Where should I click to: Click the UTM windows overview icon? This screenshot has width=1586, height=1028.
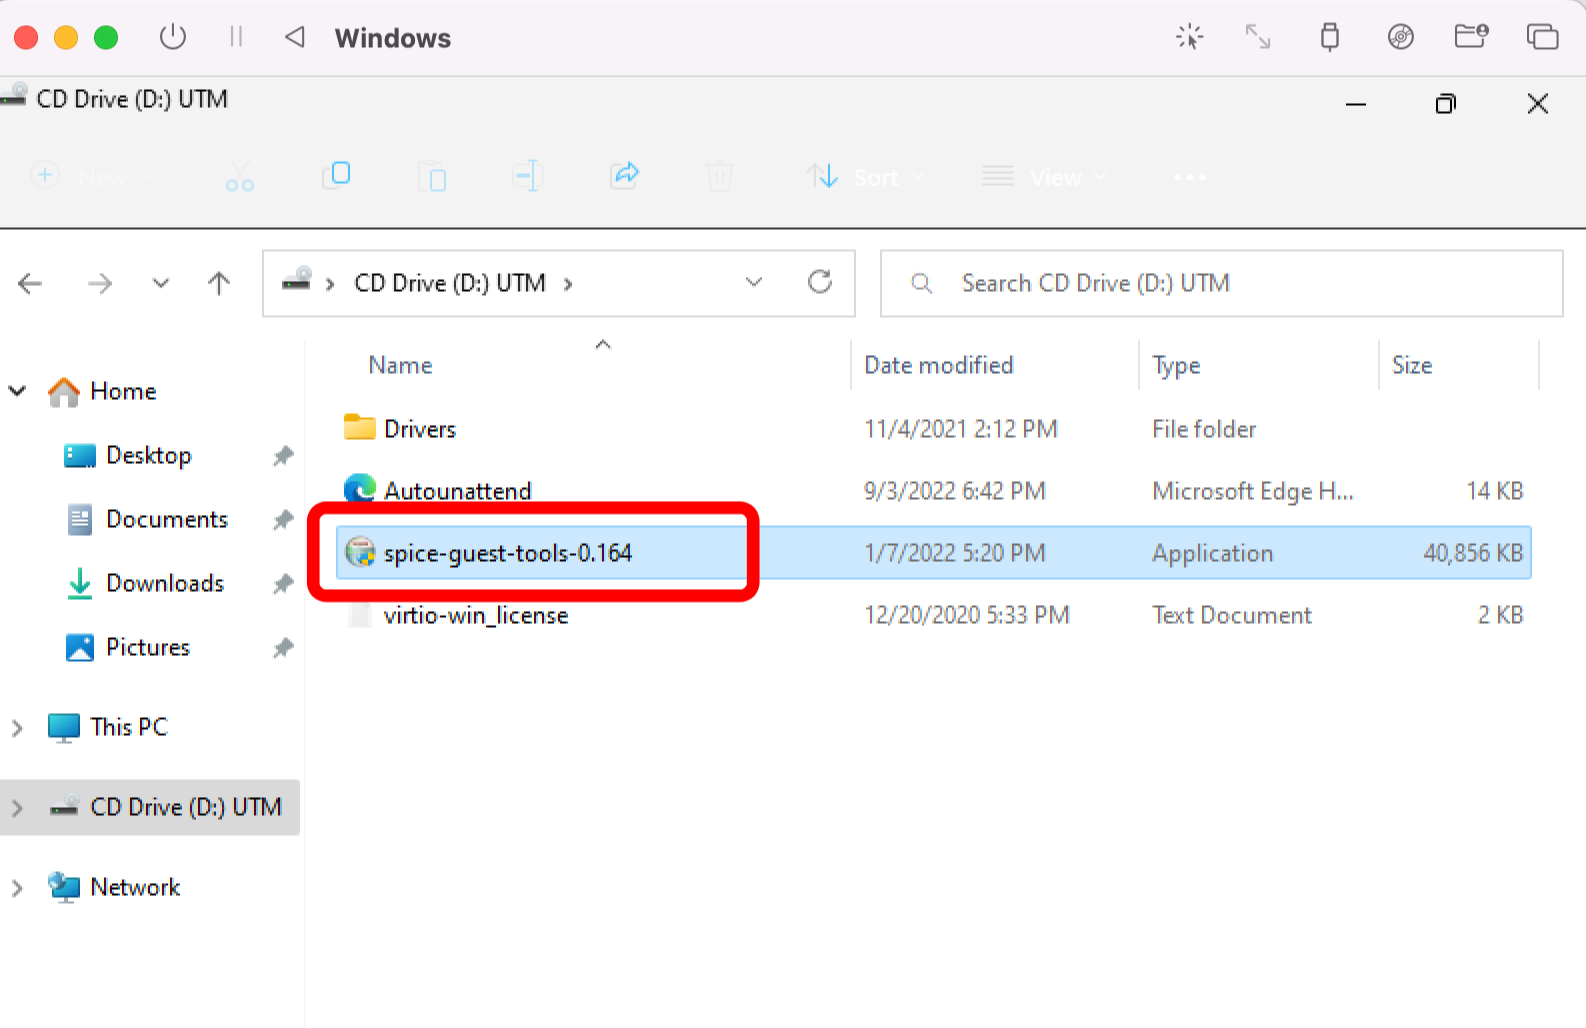pyautogui.click(x=1542, y=37)
